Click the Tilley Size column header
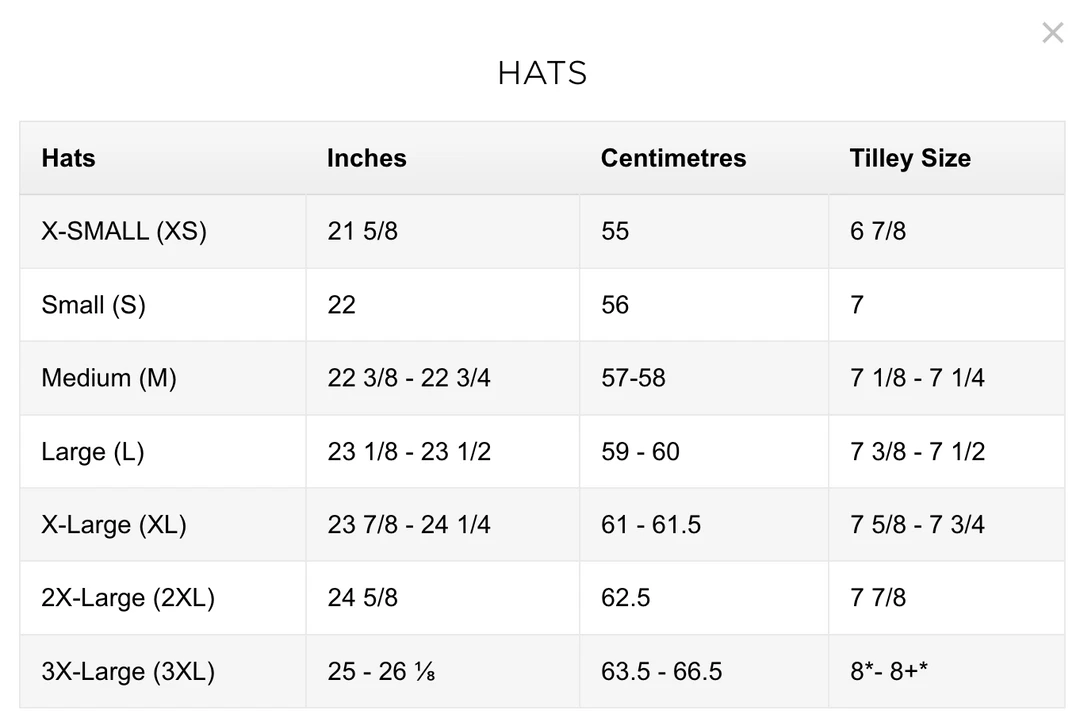The height and width of the screenshot is (722, 1080). [910, 158]
